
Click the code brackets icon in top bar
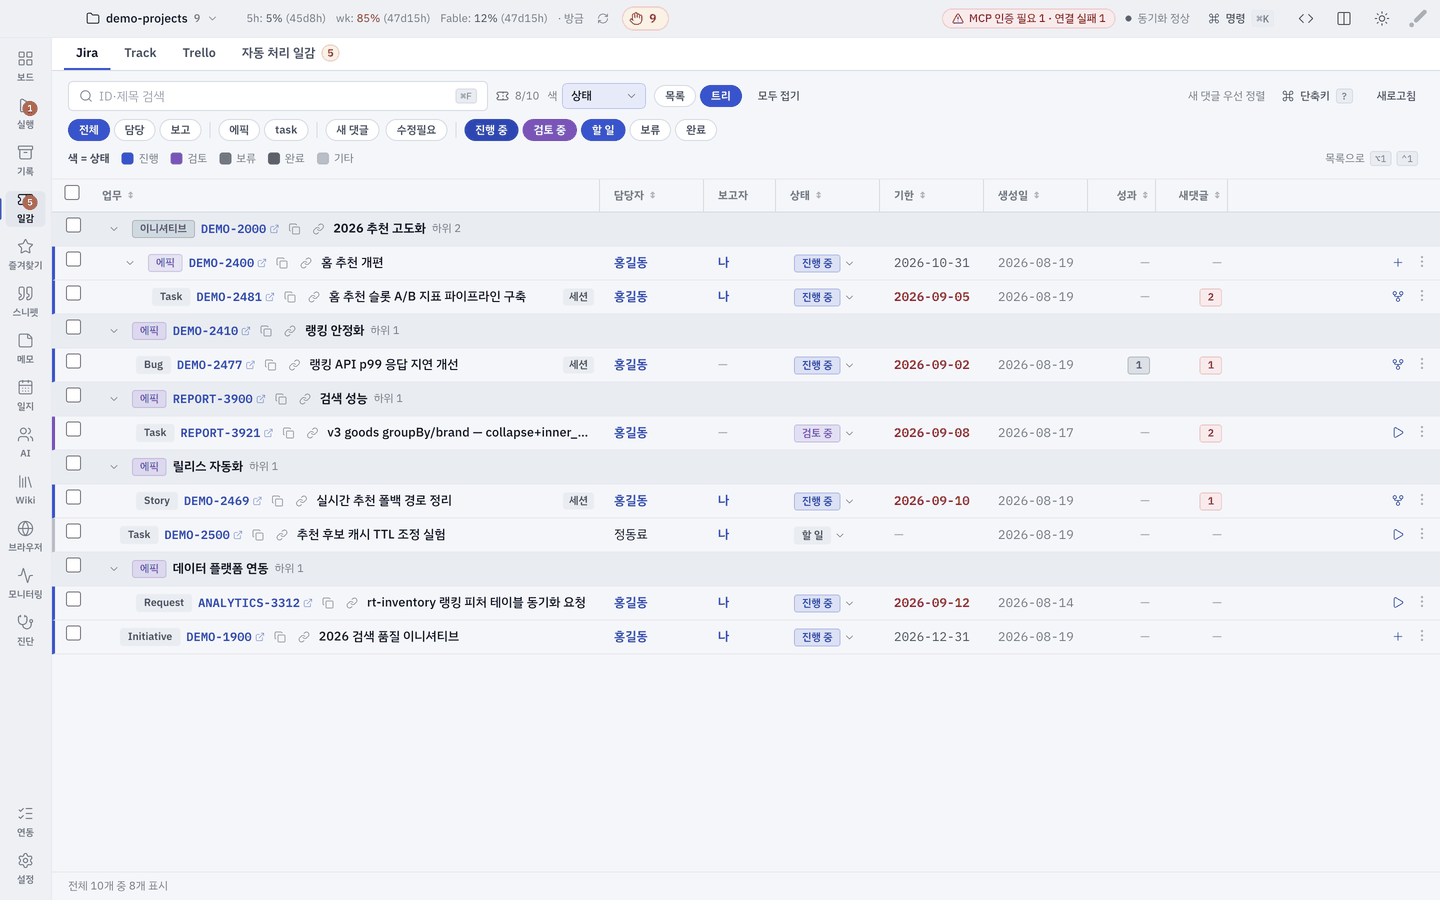point(1306,18)
